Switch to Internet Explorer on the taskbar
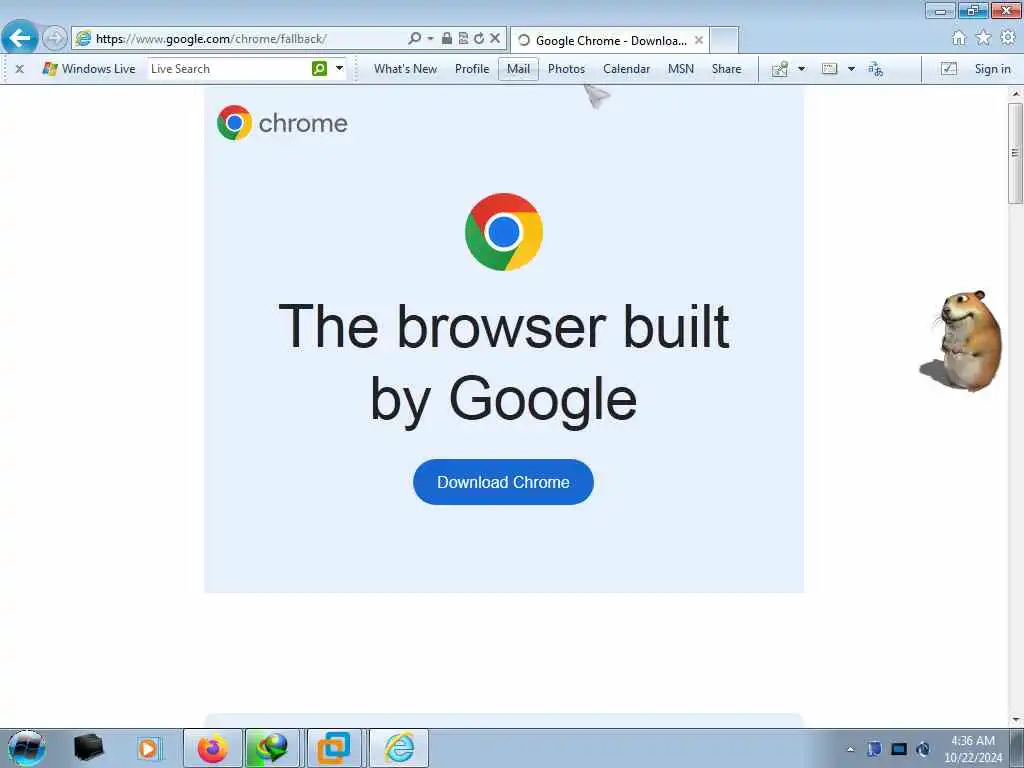The height and width of the screenshot is (768, 1024). 399,748
